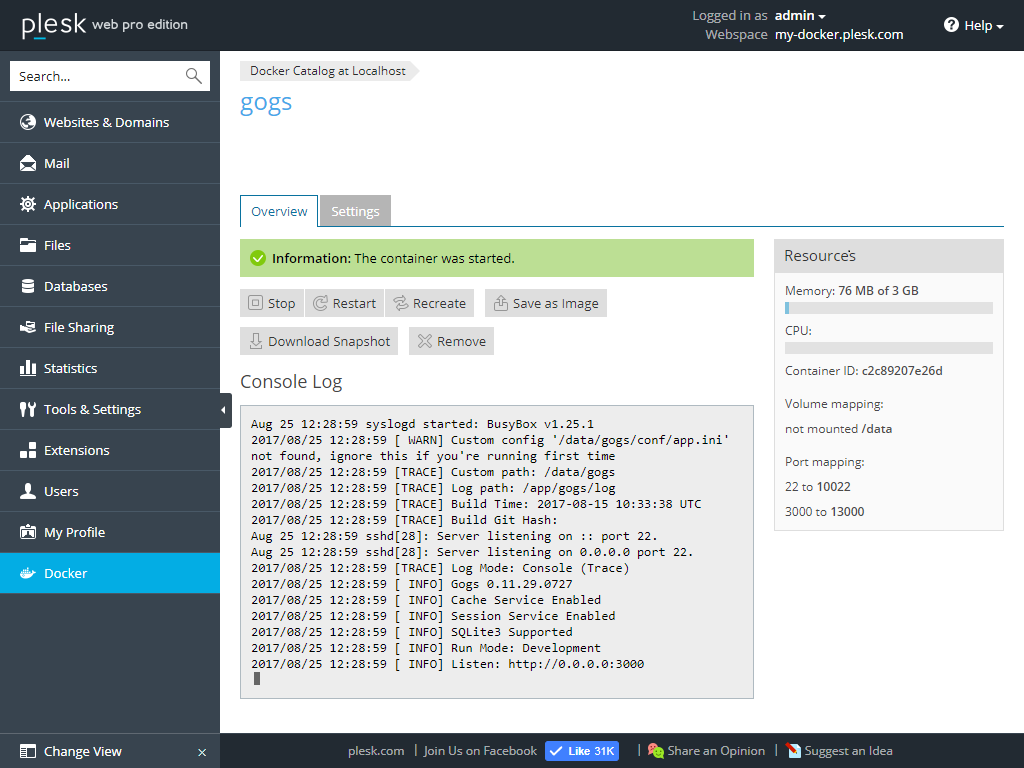Open the Websites & Domains section
The height and width of the screenshot is (768, 1024).
110,122
